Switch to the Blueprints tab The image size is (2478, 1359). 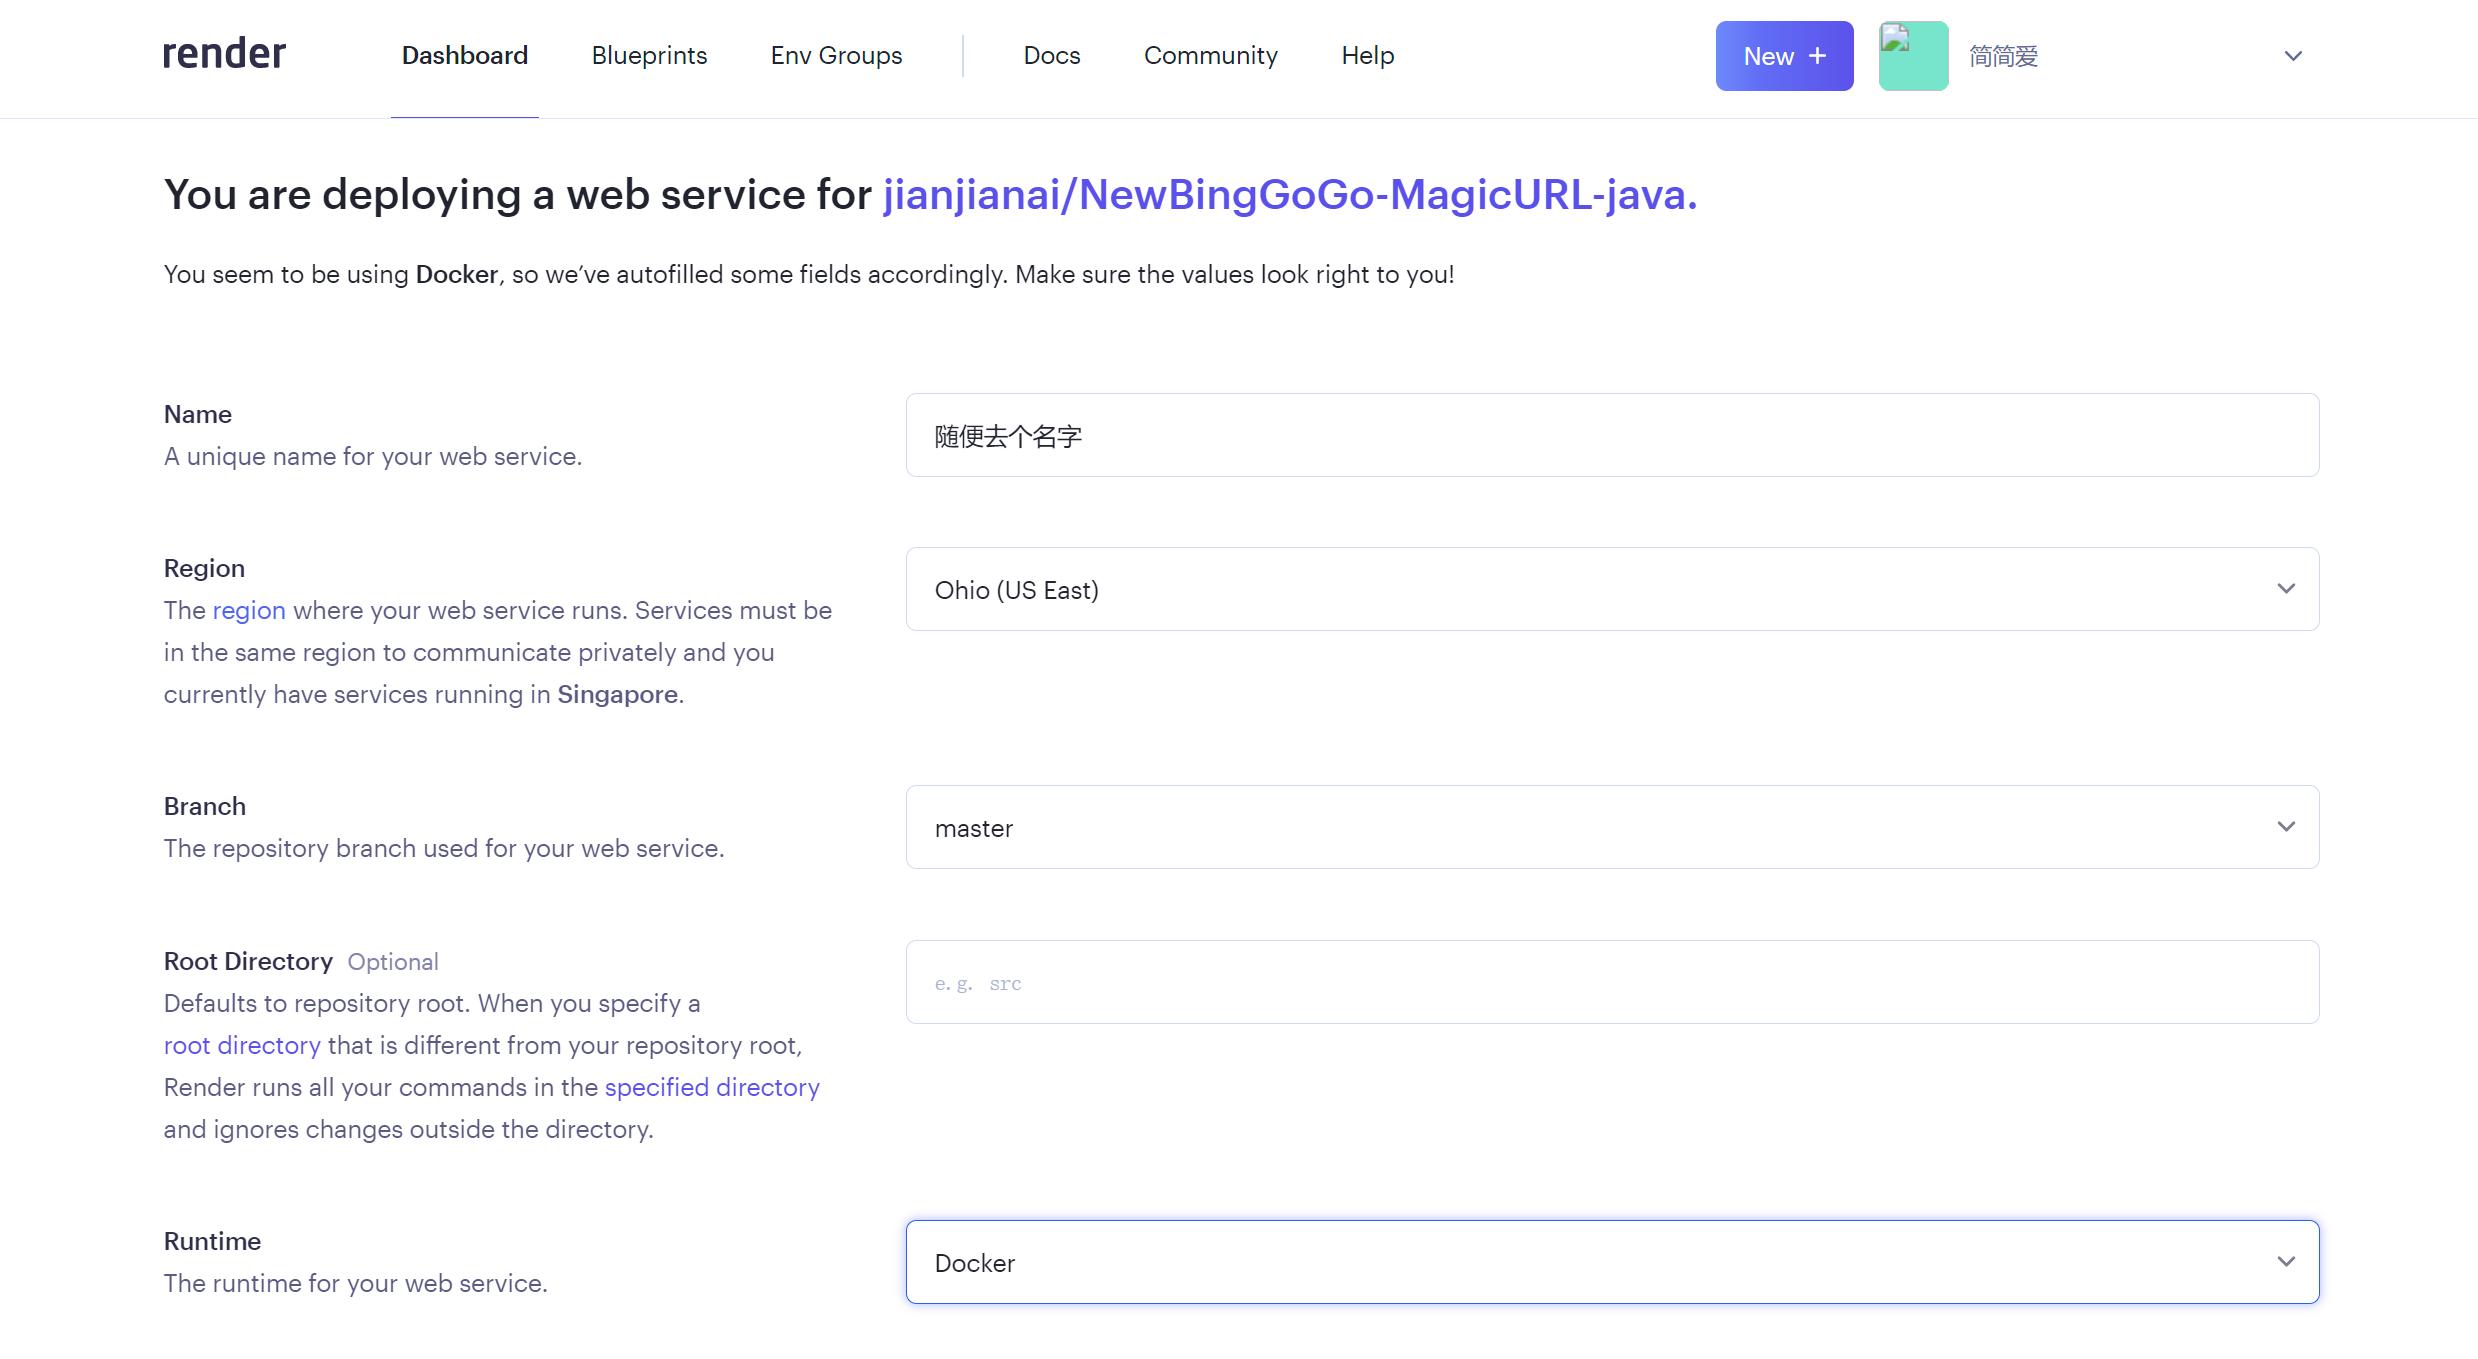[648, 56]
